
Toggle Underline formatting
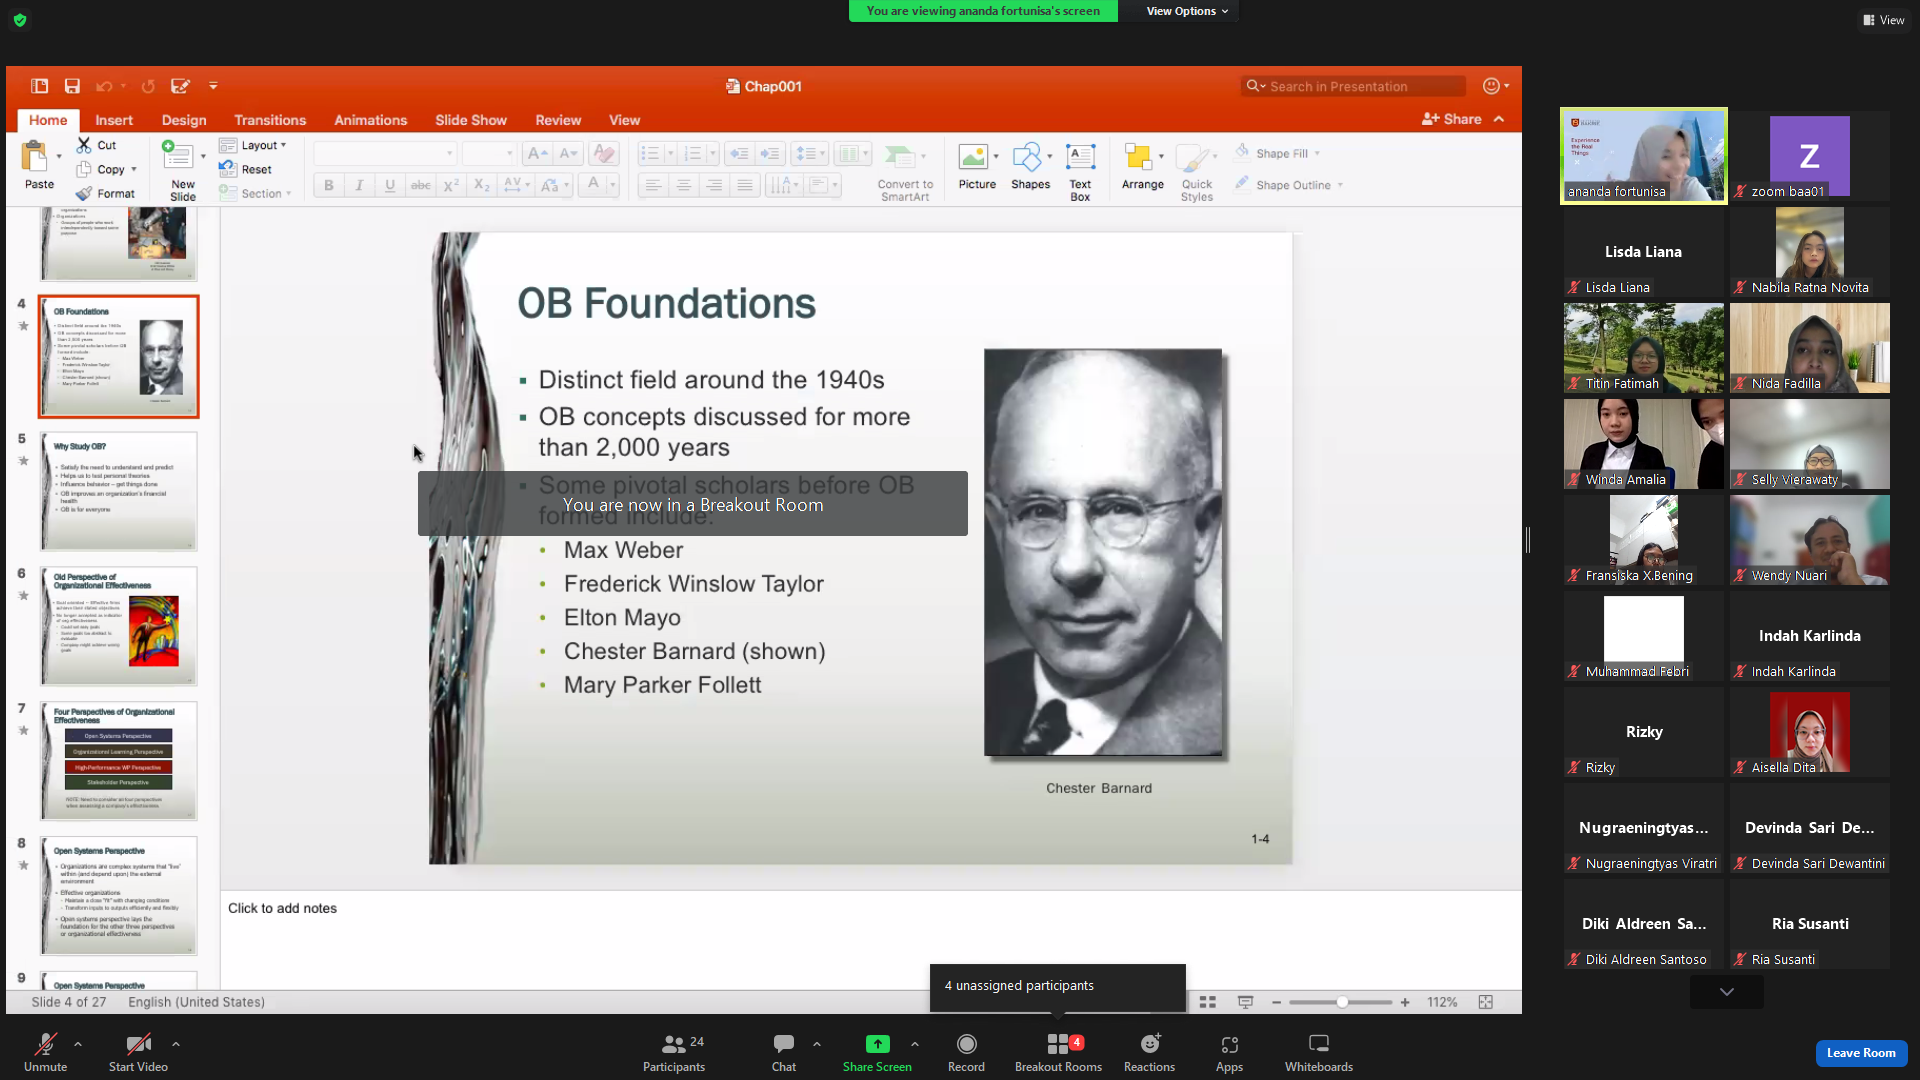pos(390,185)
